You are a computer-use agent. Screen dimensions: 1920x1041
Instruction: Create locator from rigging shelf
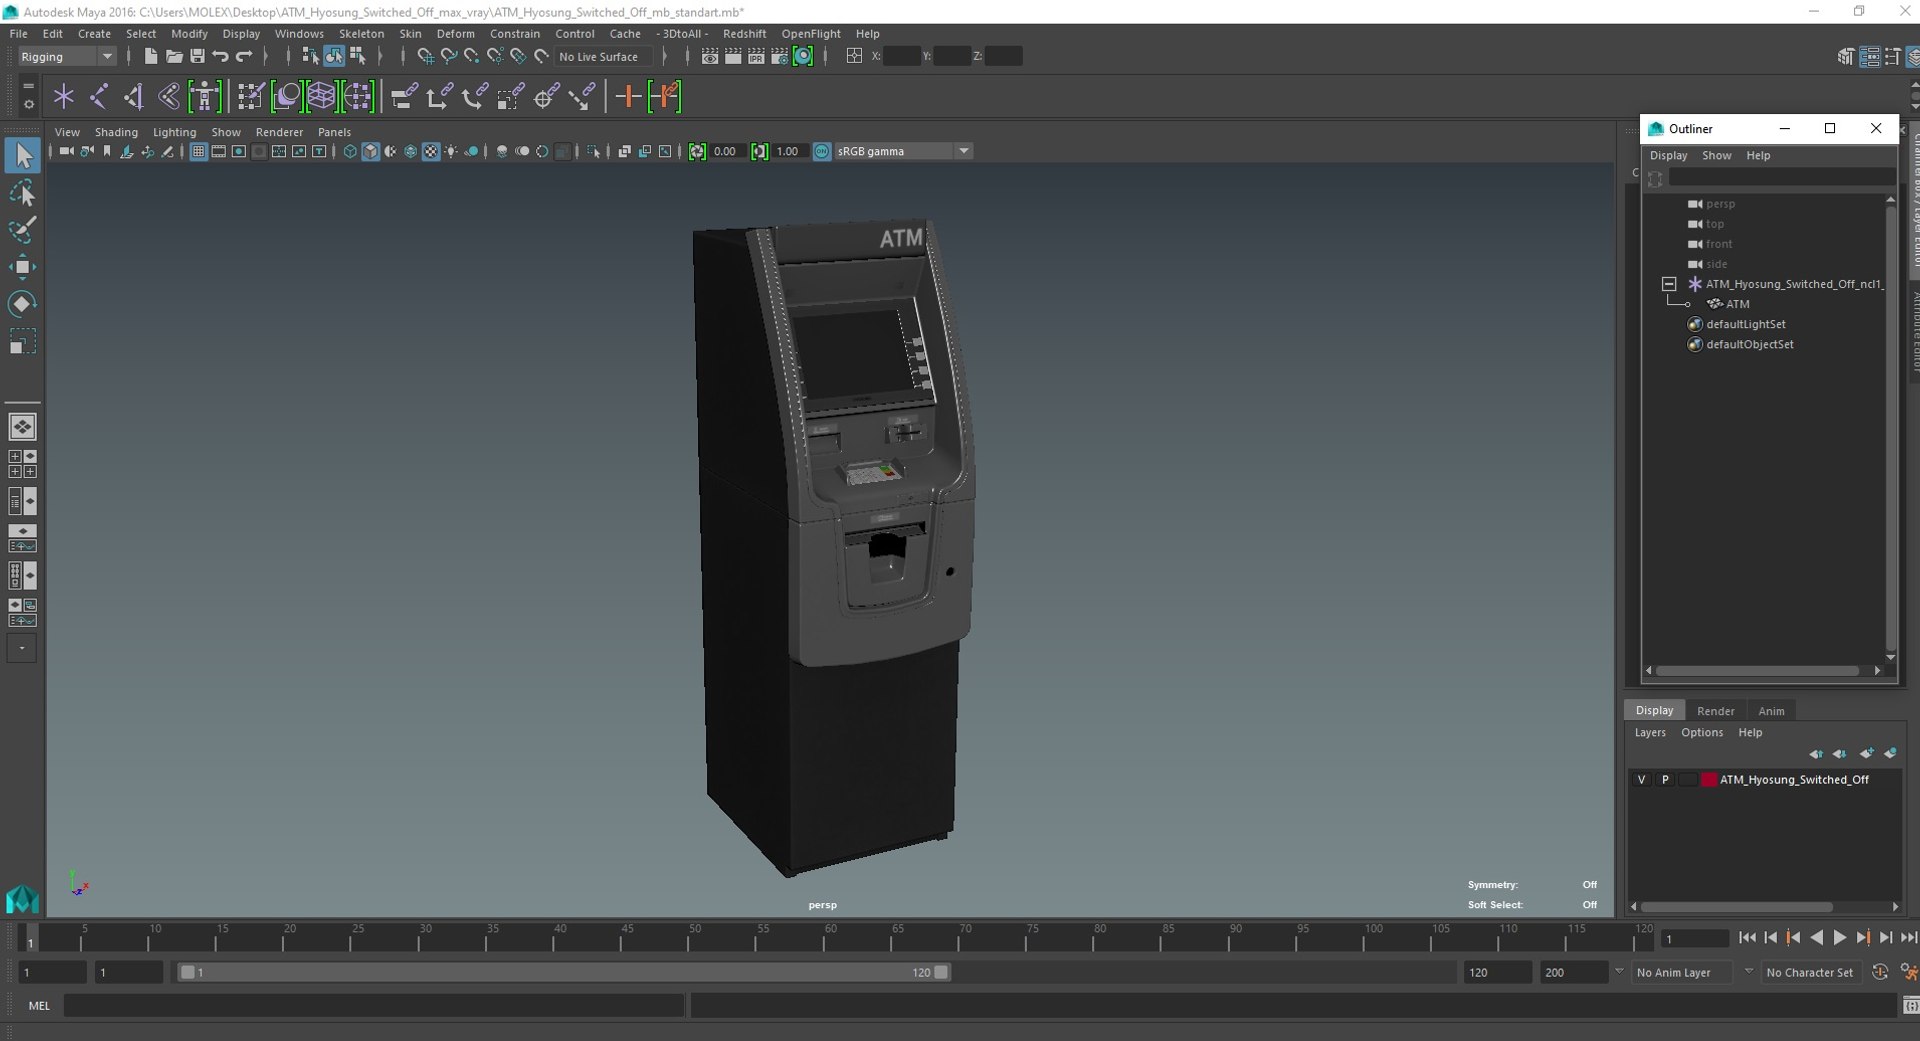click(x=64, y=97)
